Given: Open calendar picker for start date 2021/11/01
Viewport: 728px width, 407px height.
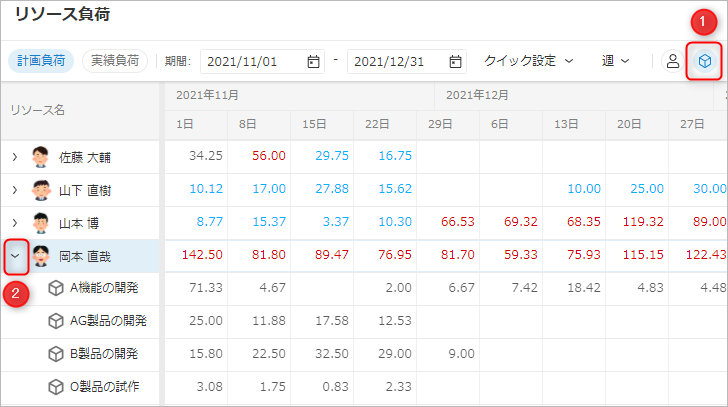Looking at the screenshot, I should click(313, 61).
